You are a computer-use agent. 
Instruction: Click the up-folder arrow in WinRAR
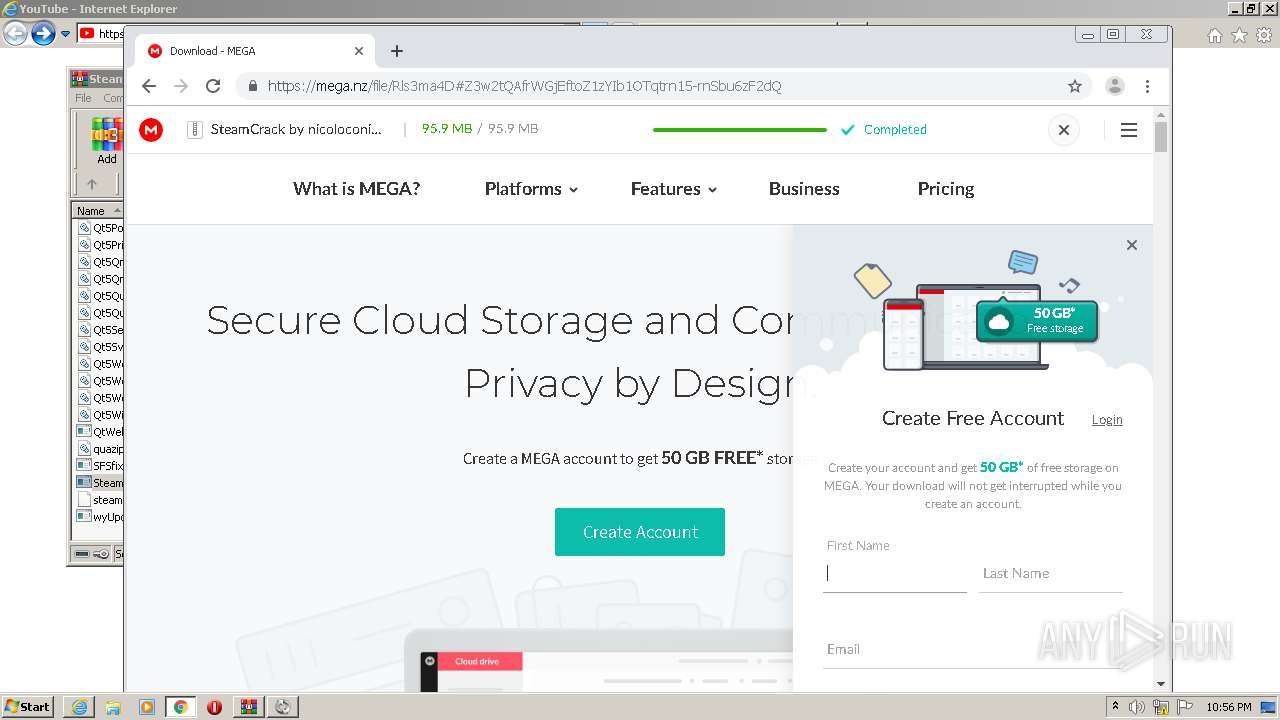click(92, 184)
